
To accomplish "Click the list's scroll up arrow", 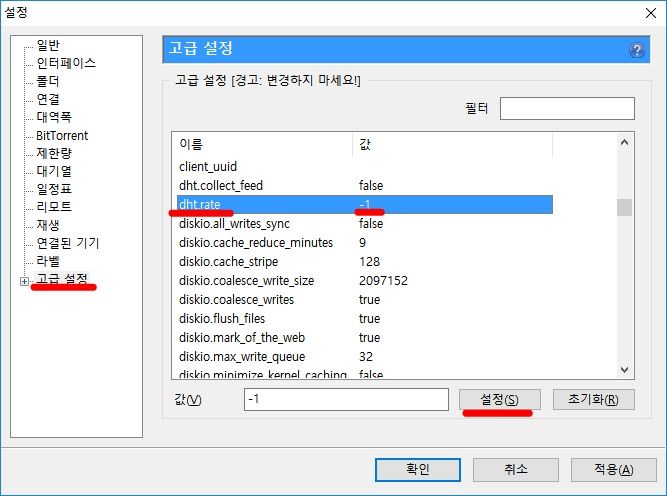I will [x=624, y=143].
